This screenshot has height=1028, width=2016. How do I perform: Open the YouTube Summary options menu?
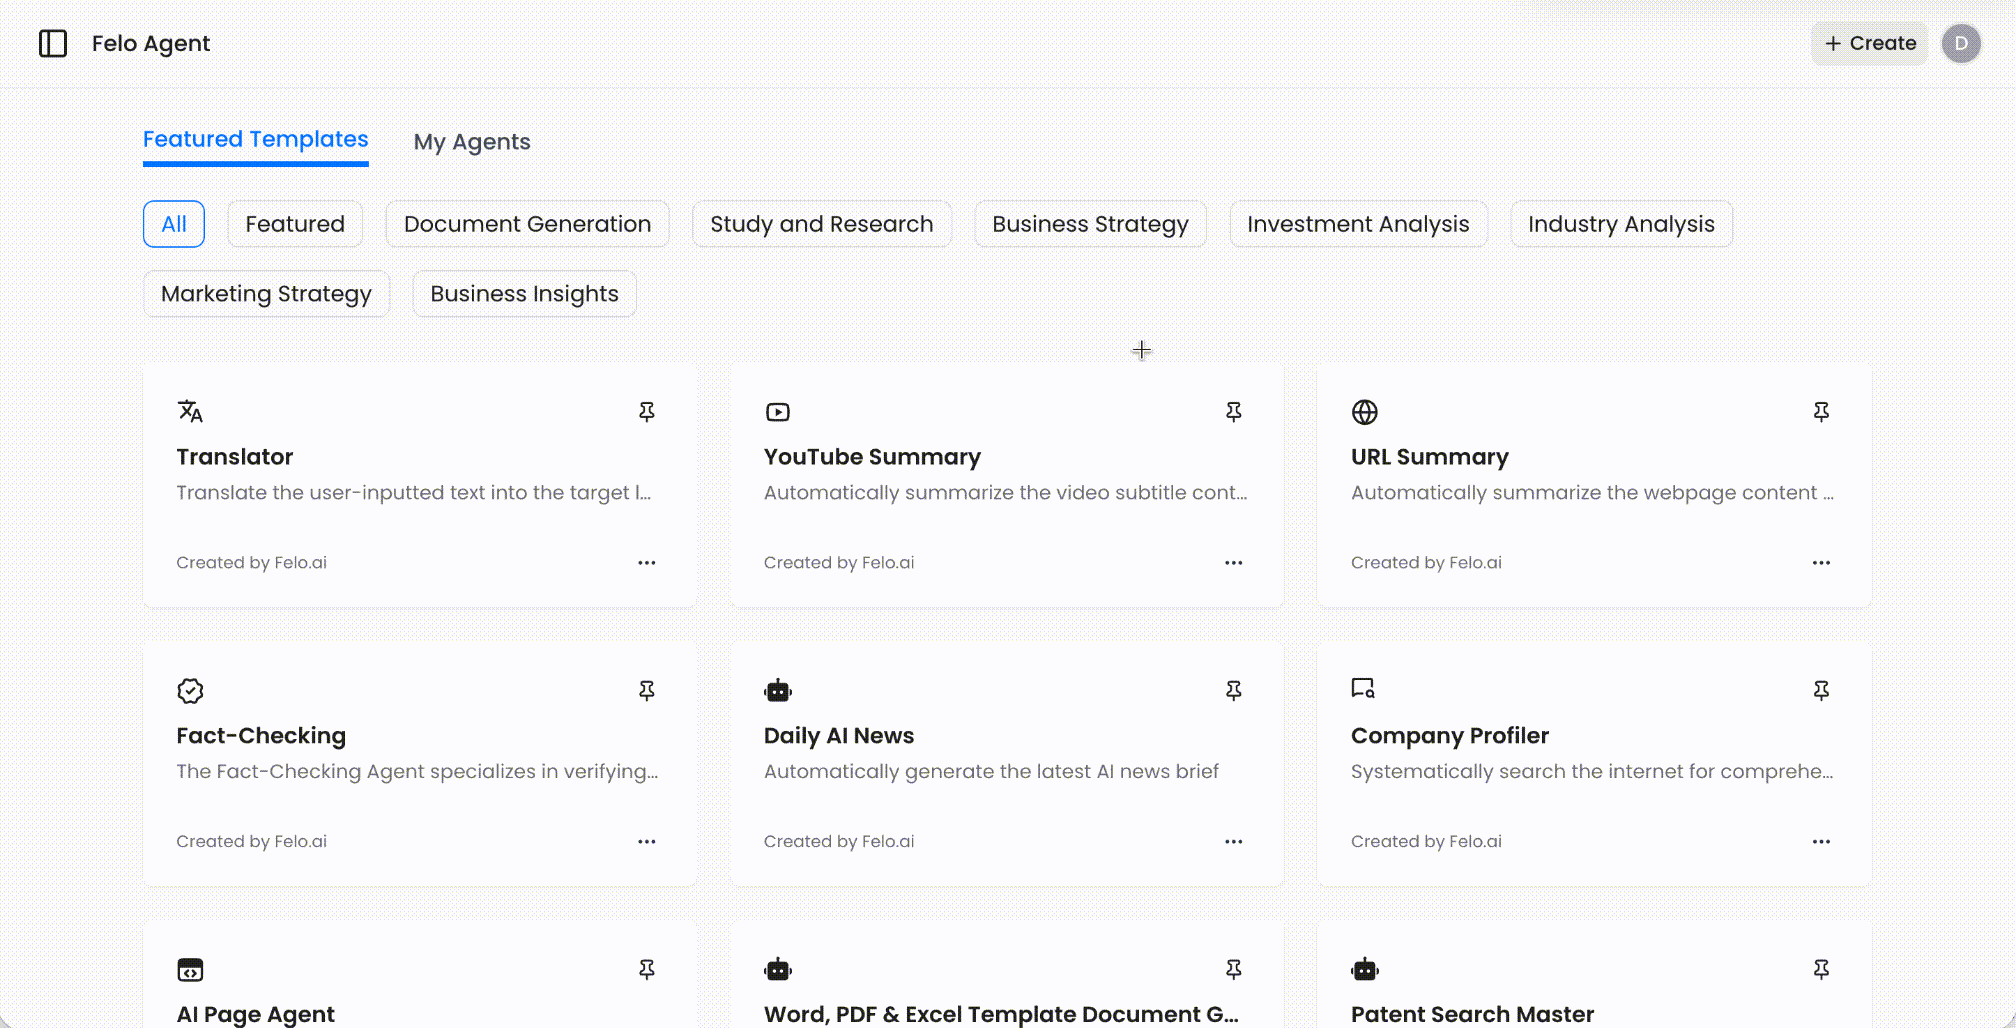click(x=1233, y=562)
